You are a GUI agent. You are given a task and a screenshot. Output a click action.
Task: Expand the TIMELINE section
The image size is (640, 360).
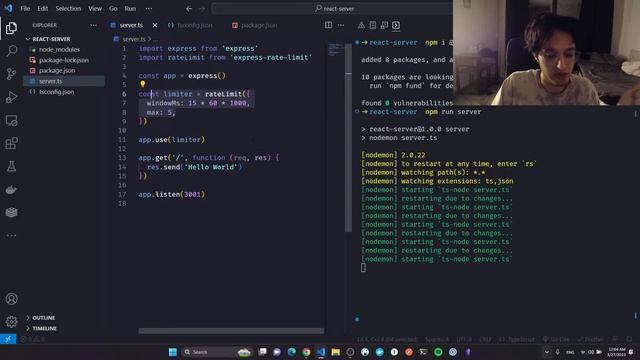click(x=44, y=328)
